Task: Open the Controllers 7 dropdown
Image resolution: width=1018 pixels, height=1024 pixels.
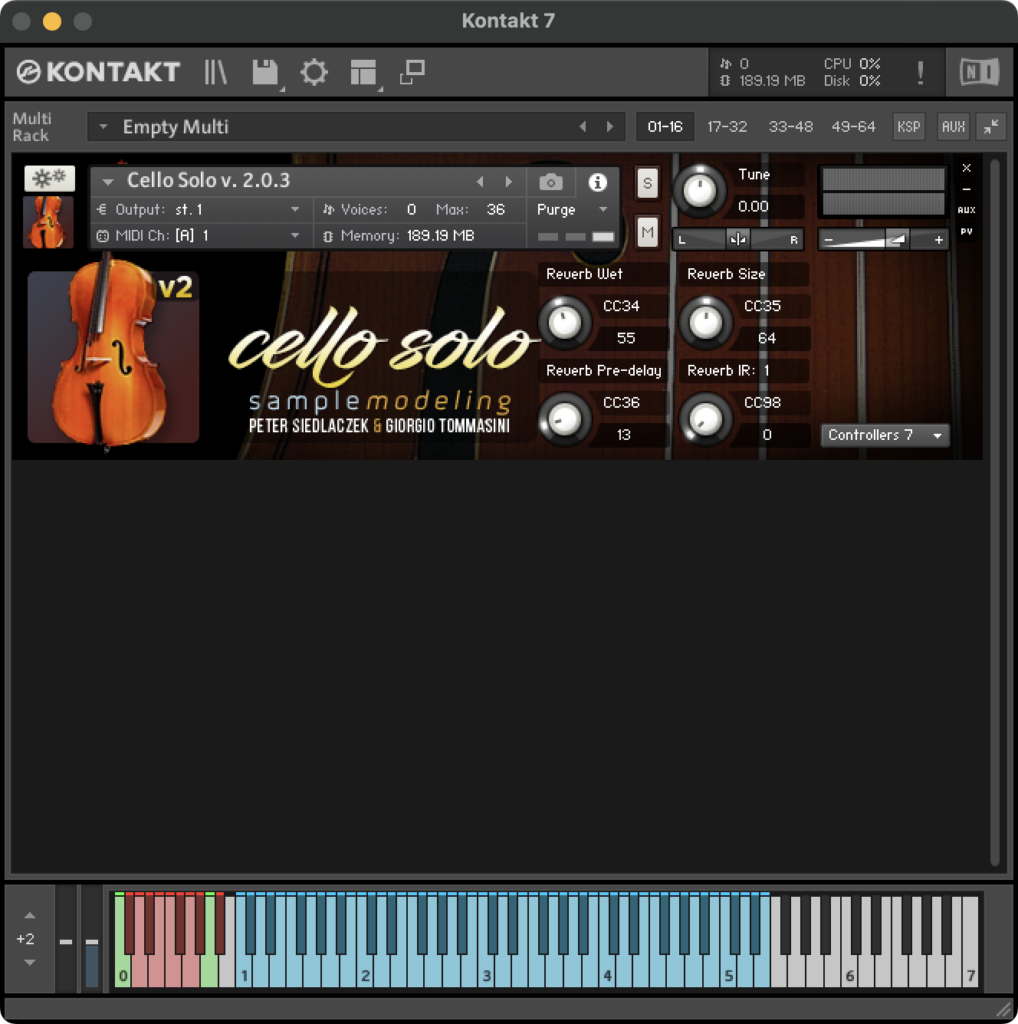Action: pyautogui.click(x=885, y=435)
